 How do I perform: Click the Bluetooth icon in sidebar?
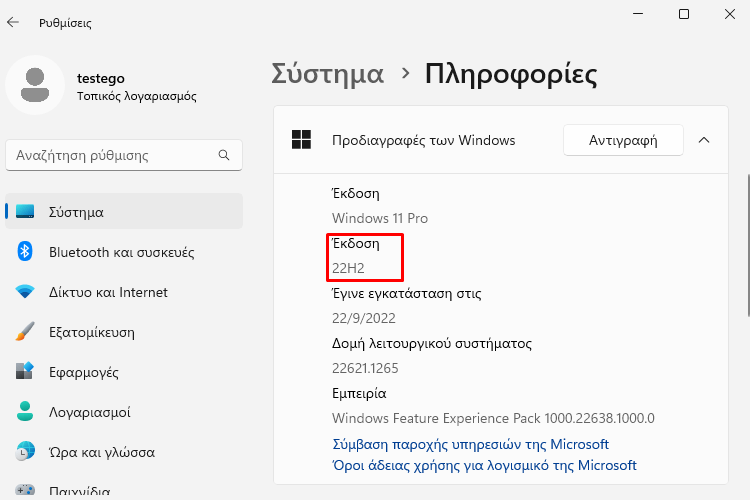click(25, 251)
